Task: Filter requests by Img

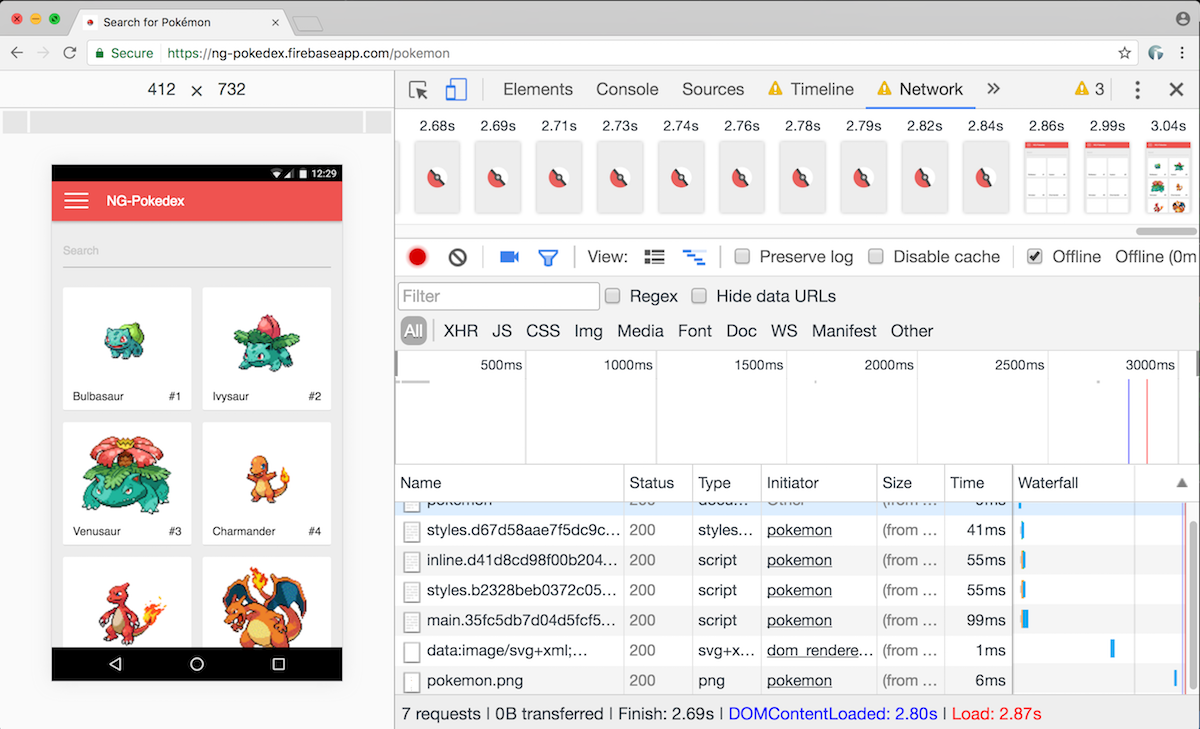Action: pyautogui.click(x=588, y=331)
